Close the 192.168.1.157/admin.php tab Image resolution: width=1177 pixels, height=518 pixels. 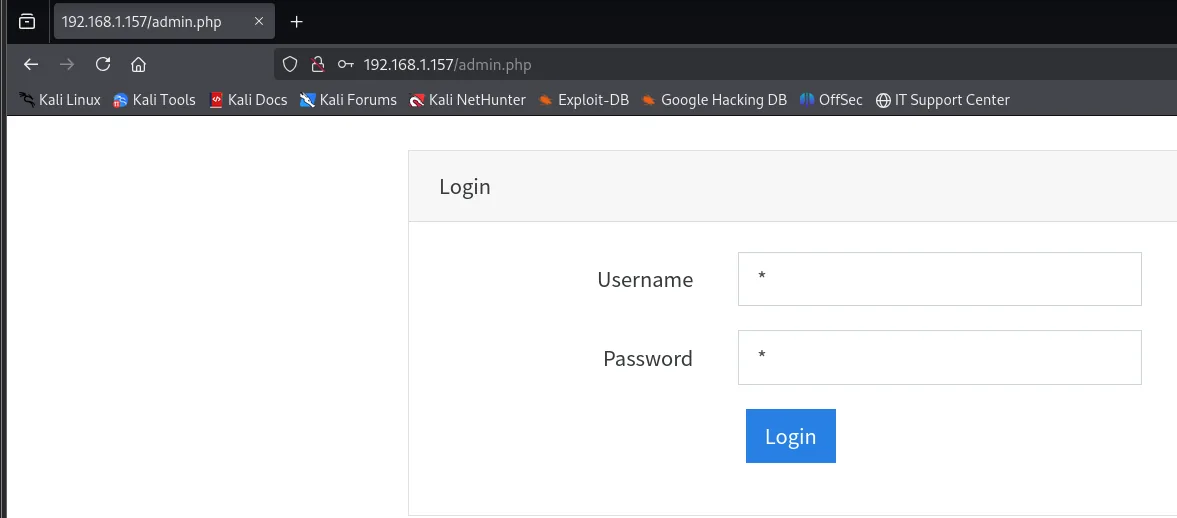tap(259, 22)
